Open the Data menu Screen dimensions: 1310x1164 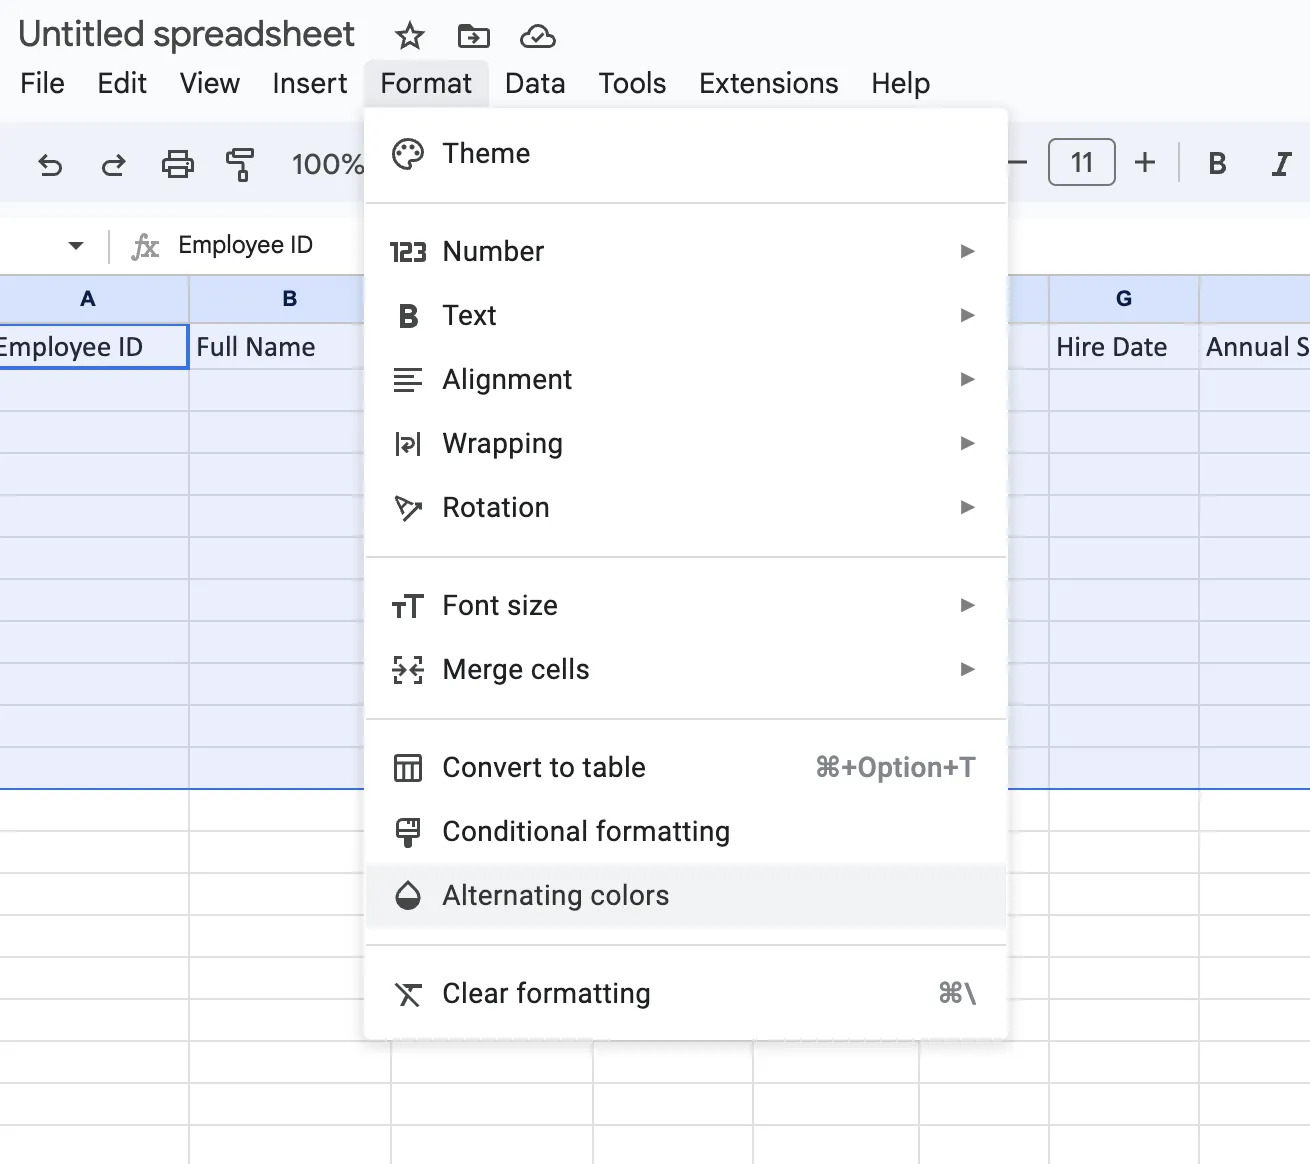tap(535, 83)
